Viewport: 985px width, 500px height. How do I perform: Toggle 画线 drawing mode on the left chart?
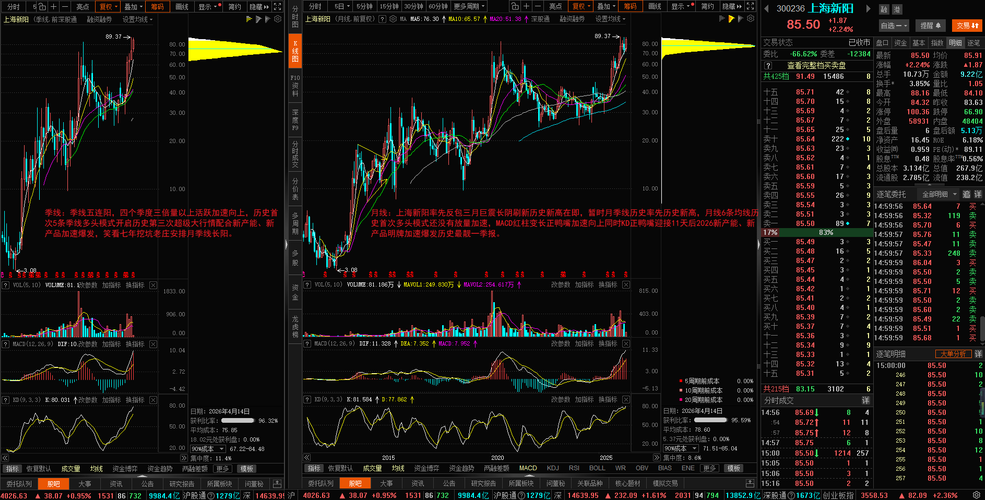pyautogui.click(x=182, y=6)
